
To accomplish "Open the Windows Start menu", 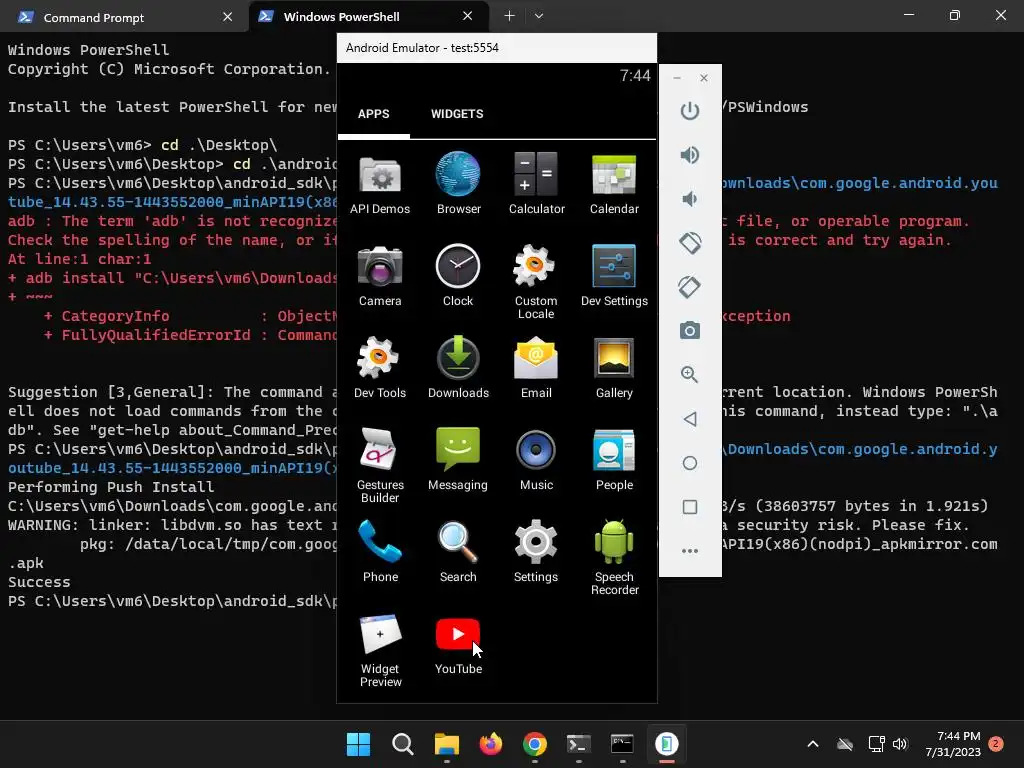I will (358, 744).
